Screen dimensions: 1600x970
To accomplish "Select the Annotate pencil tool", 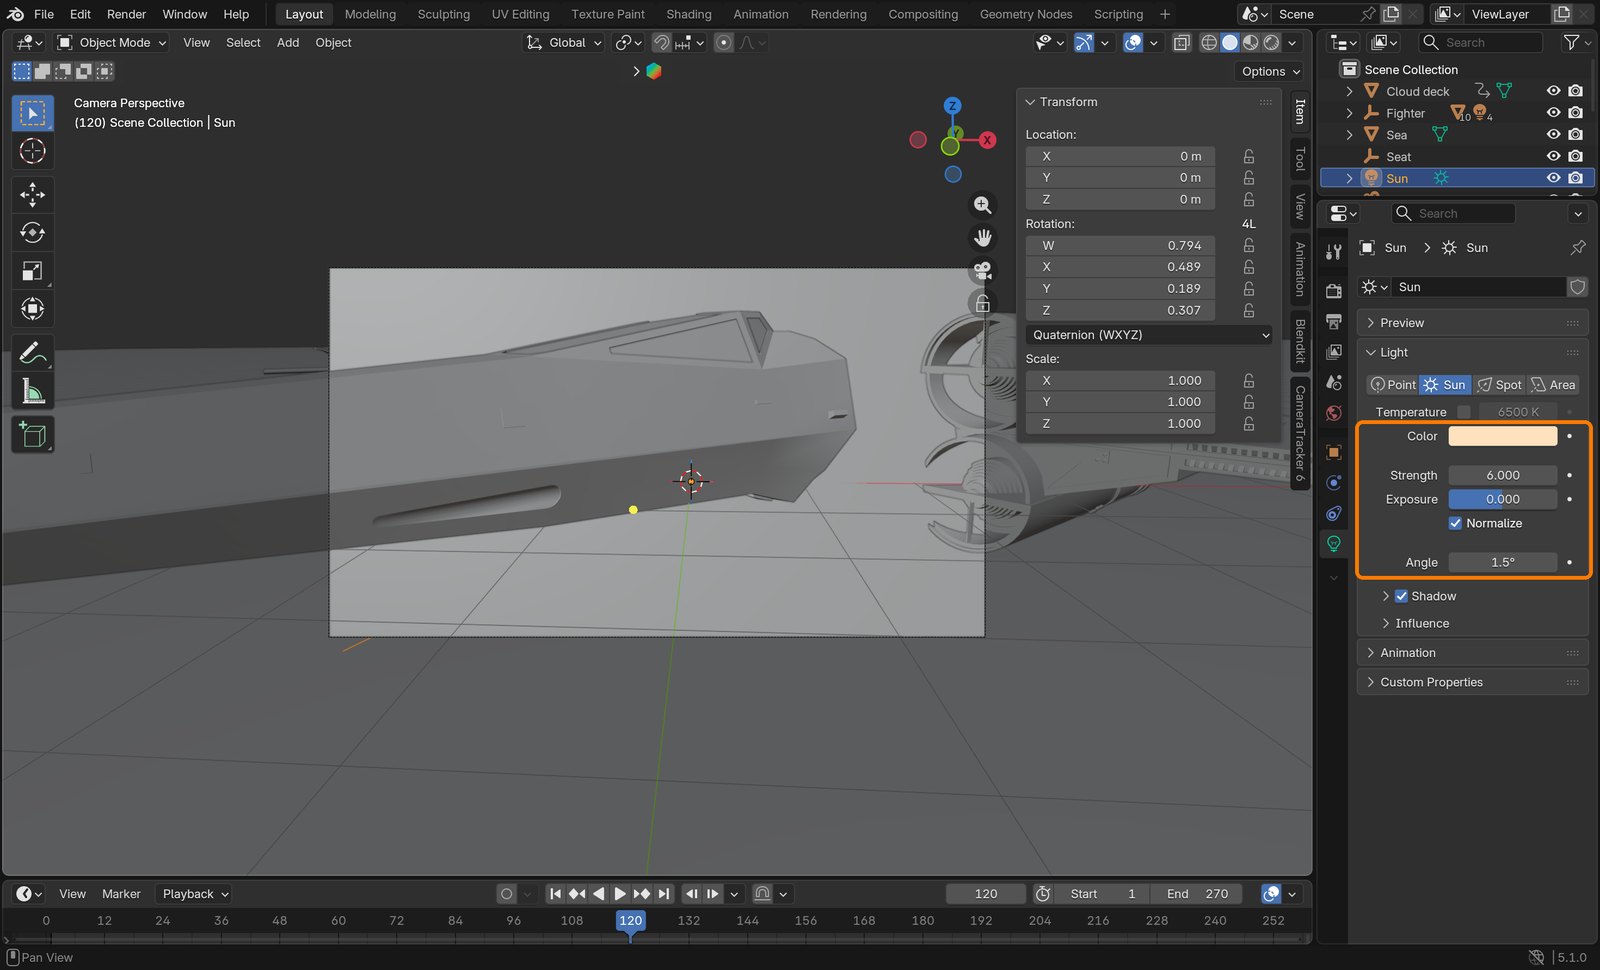I will click(x=33, y=353).
